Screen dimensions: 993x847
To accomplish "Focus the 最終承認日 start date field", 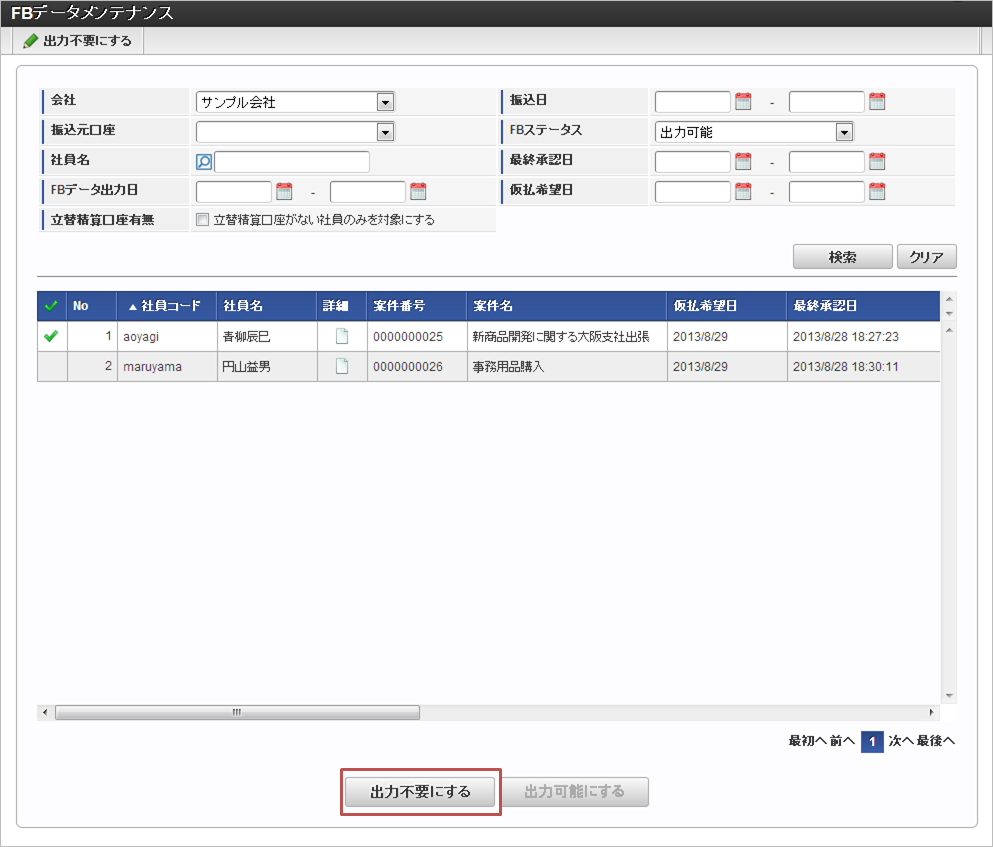I will pos(693,162).
